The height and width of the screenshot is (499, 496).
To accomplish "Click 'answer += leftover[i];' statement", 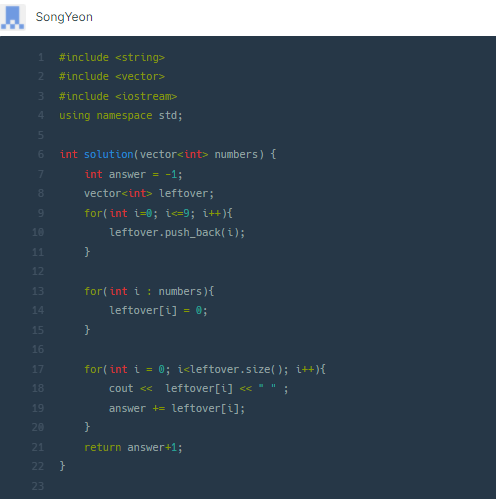I will [177, 408].
